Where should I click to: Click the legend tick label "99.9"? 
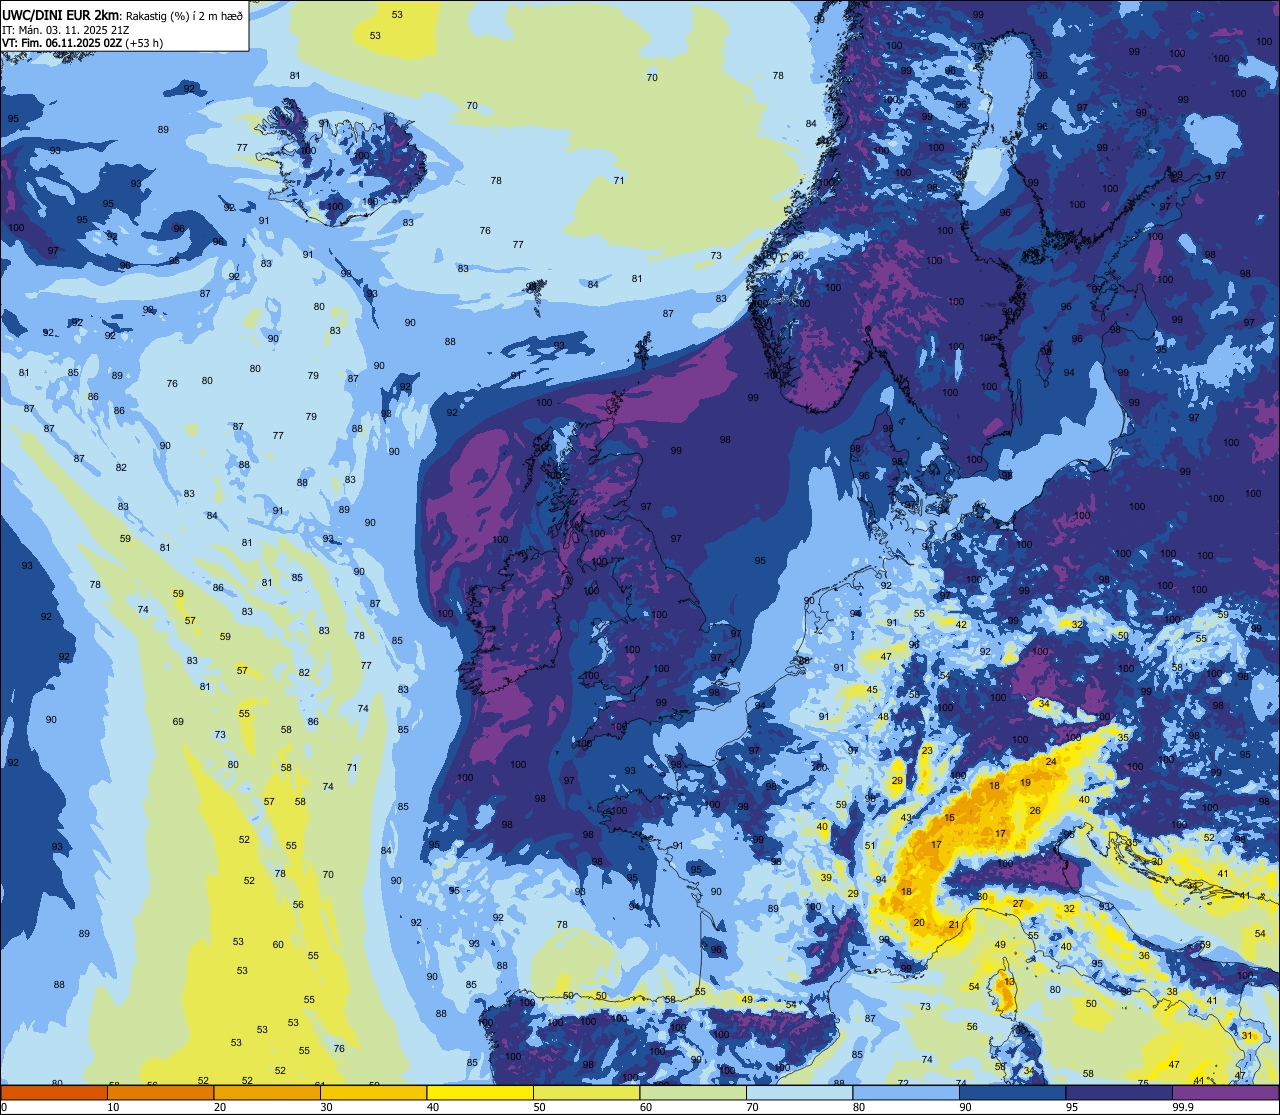point(1183,1107)
